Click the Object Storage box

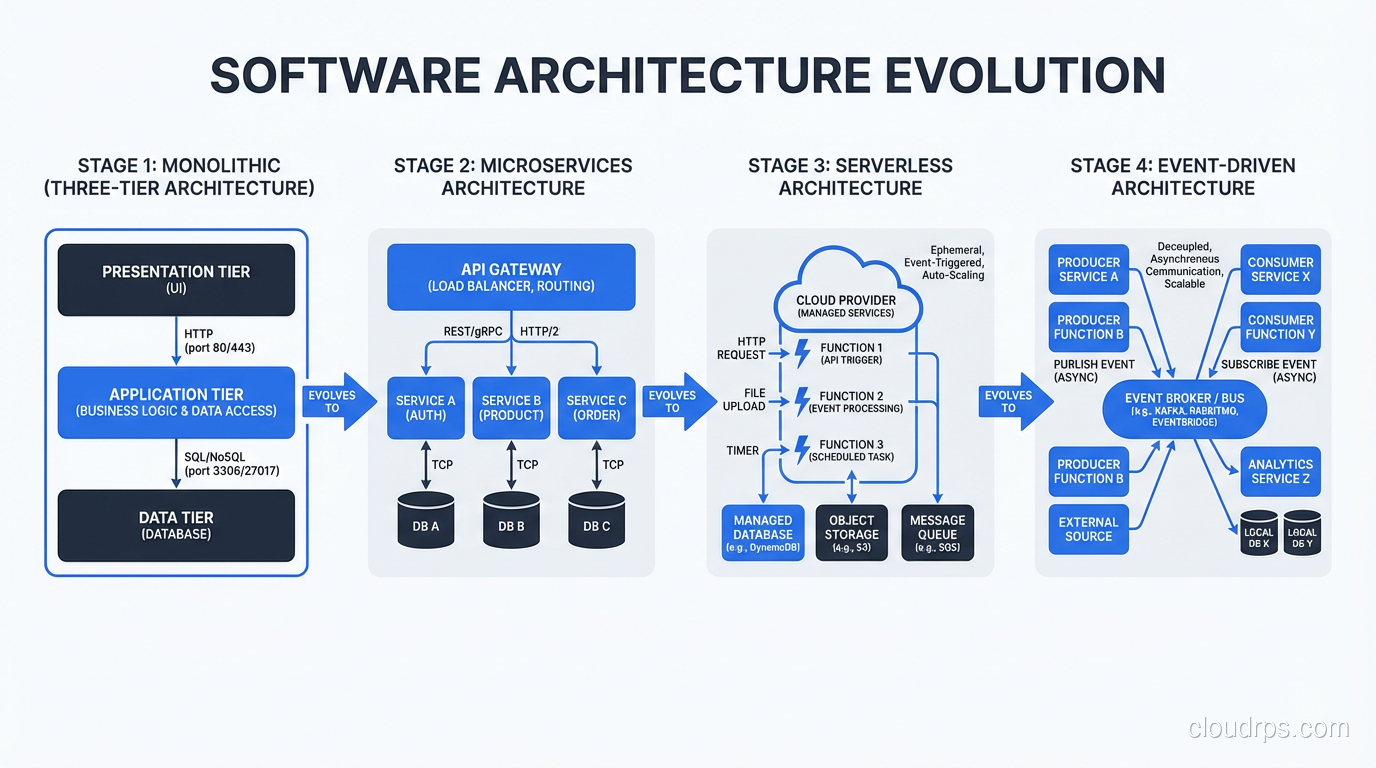click(x=851, y=533)
